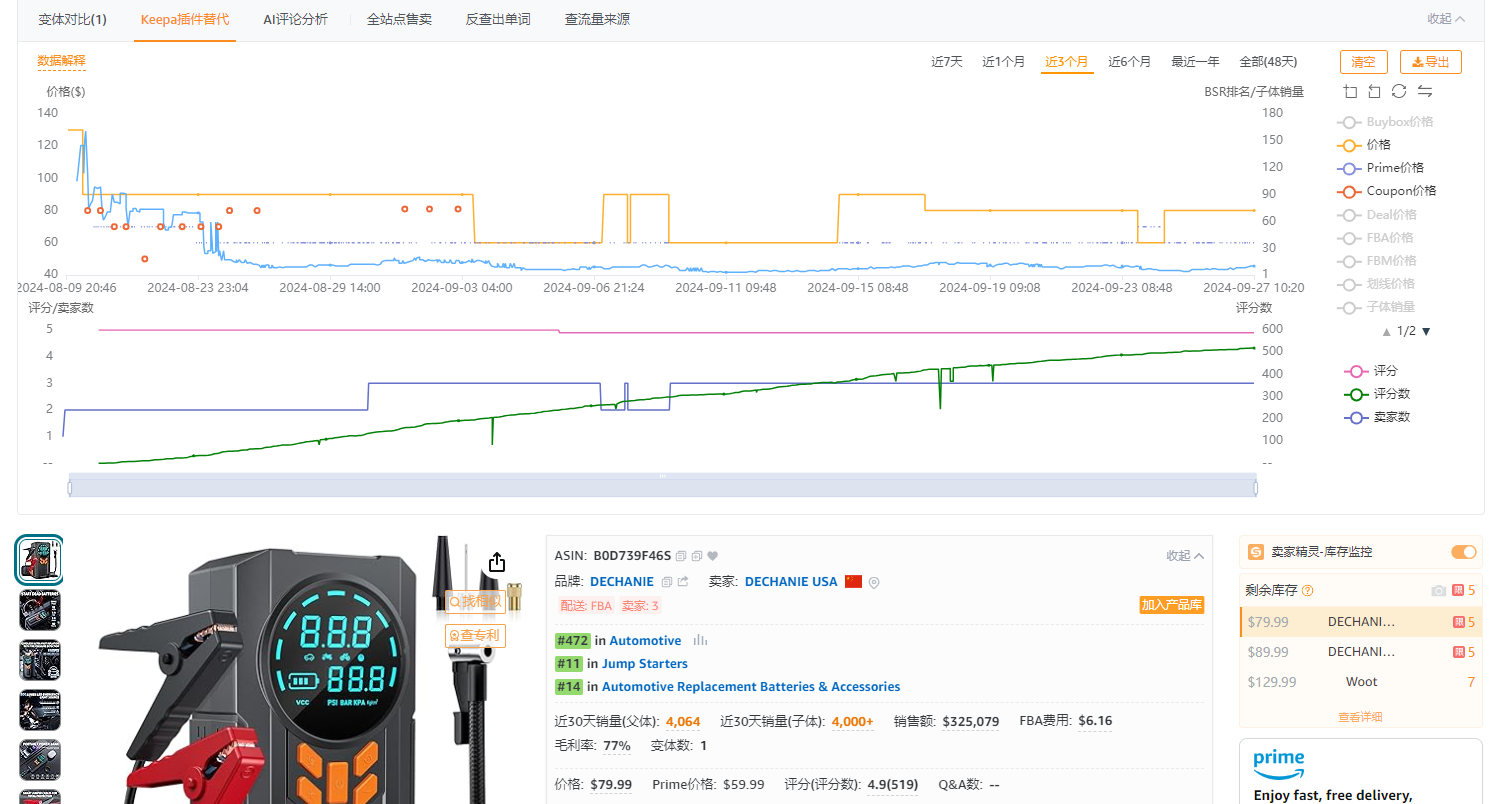1502x804 pixels.
Task: Go to next legend page arrow
Action: click(1426, 331)
